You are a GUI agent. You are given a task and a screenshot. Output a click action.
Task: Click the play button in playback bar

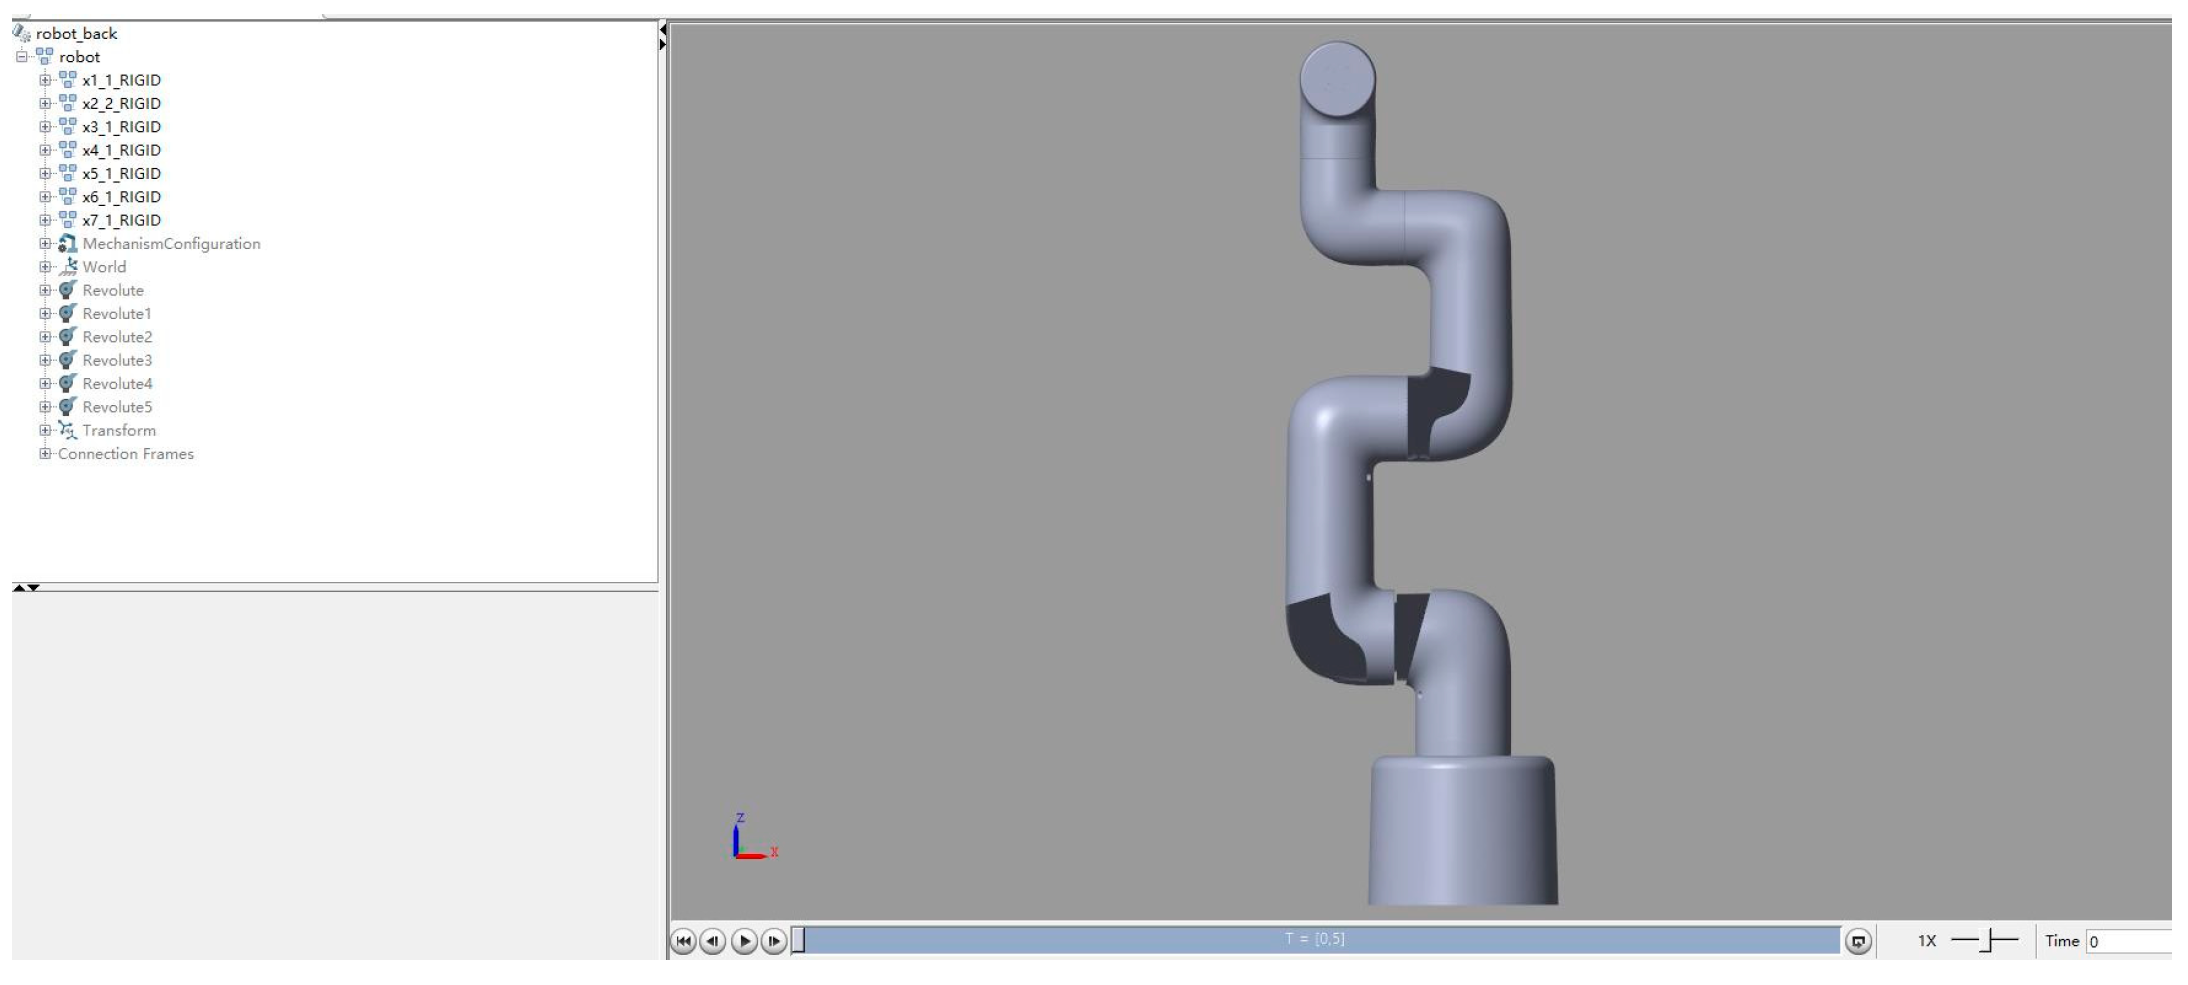(743, 941)
